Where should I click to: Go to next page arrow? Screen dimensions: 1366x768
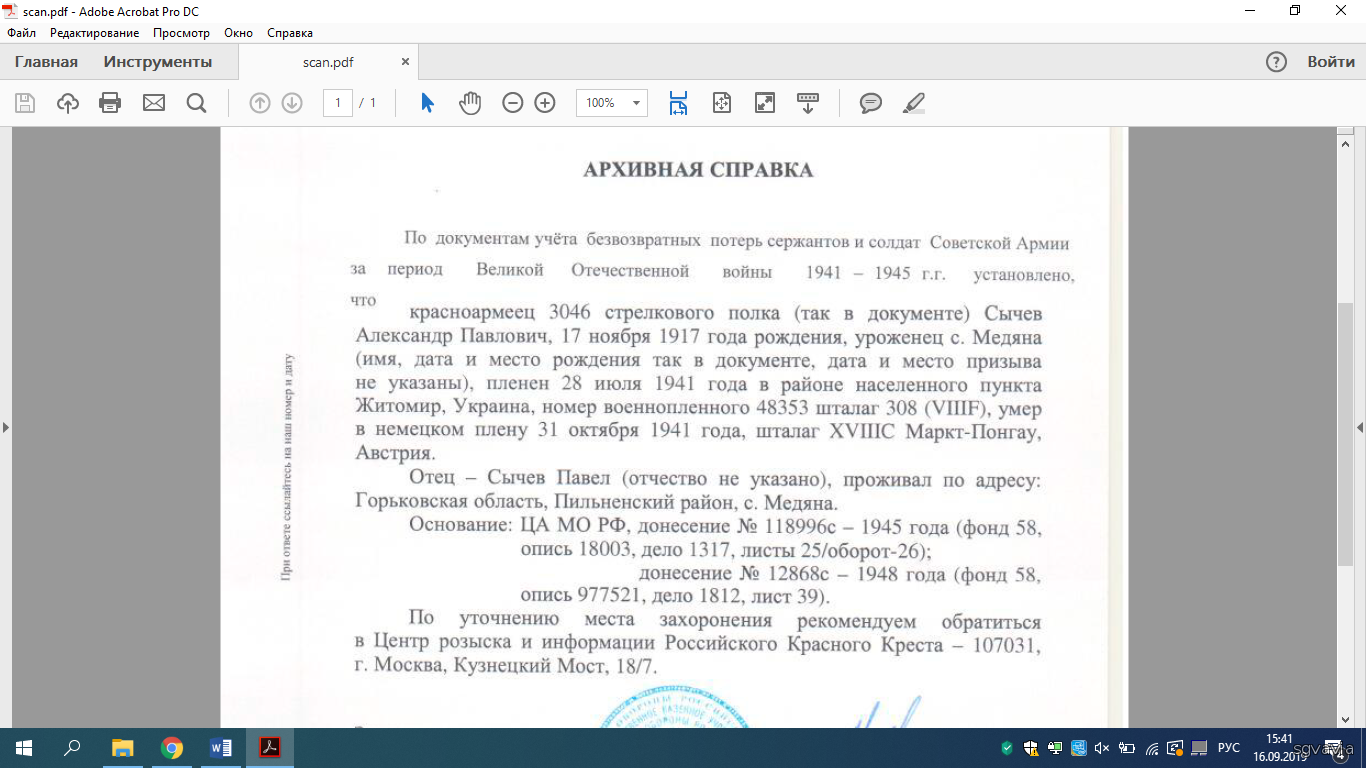(x=292, y=103)
